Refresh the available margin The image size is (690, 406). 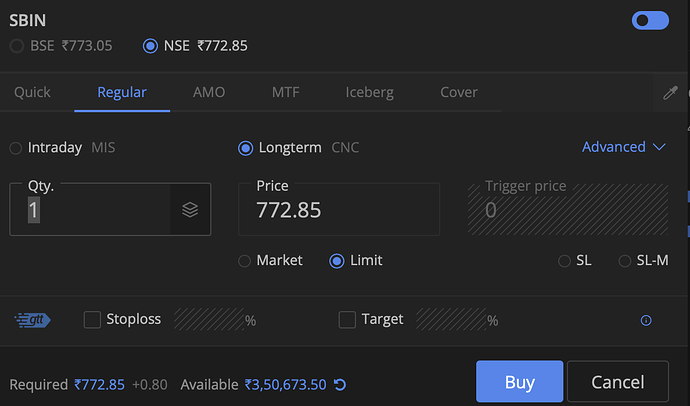click(340, 385)
